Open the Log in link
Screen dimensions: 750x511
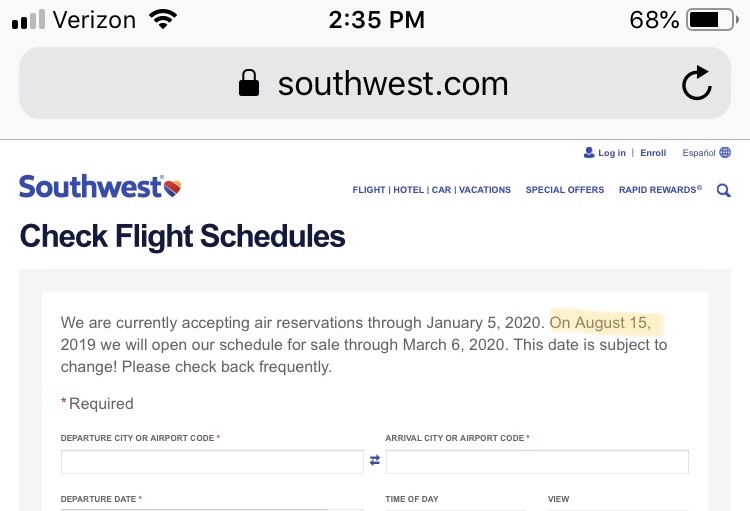pyautogui.click(x=612, y=153)
